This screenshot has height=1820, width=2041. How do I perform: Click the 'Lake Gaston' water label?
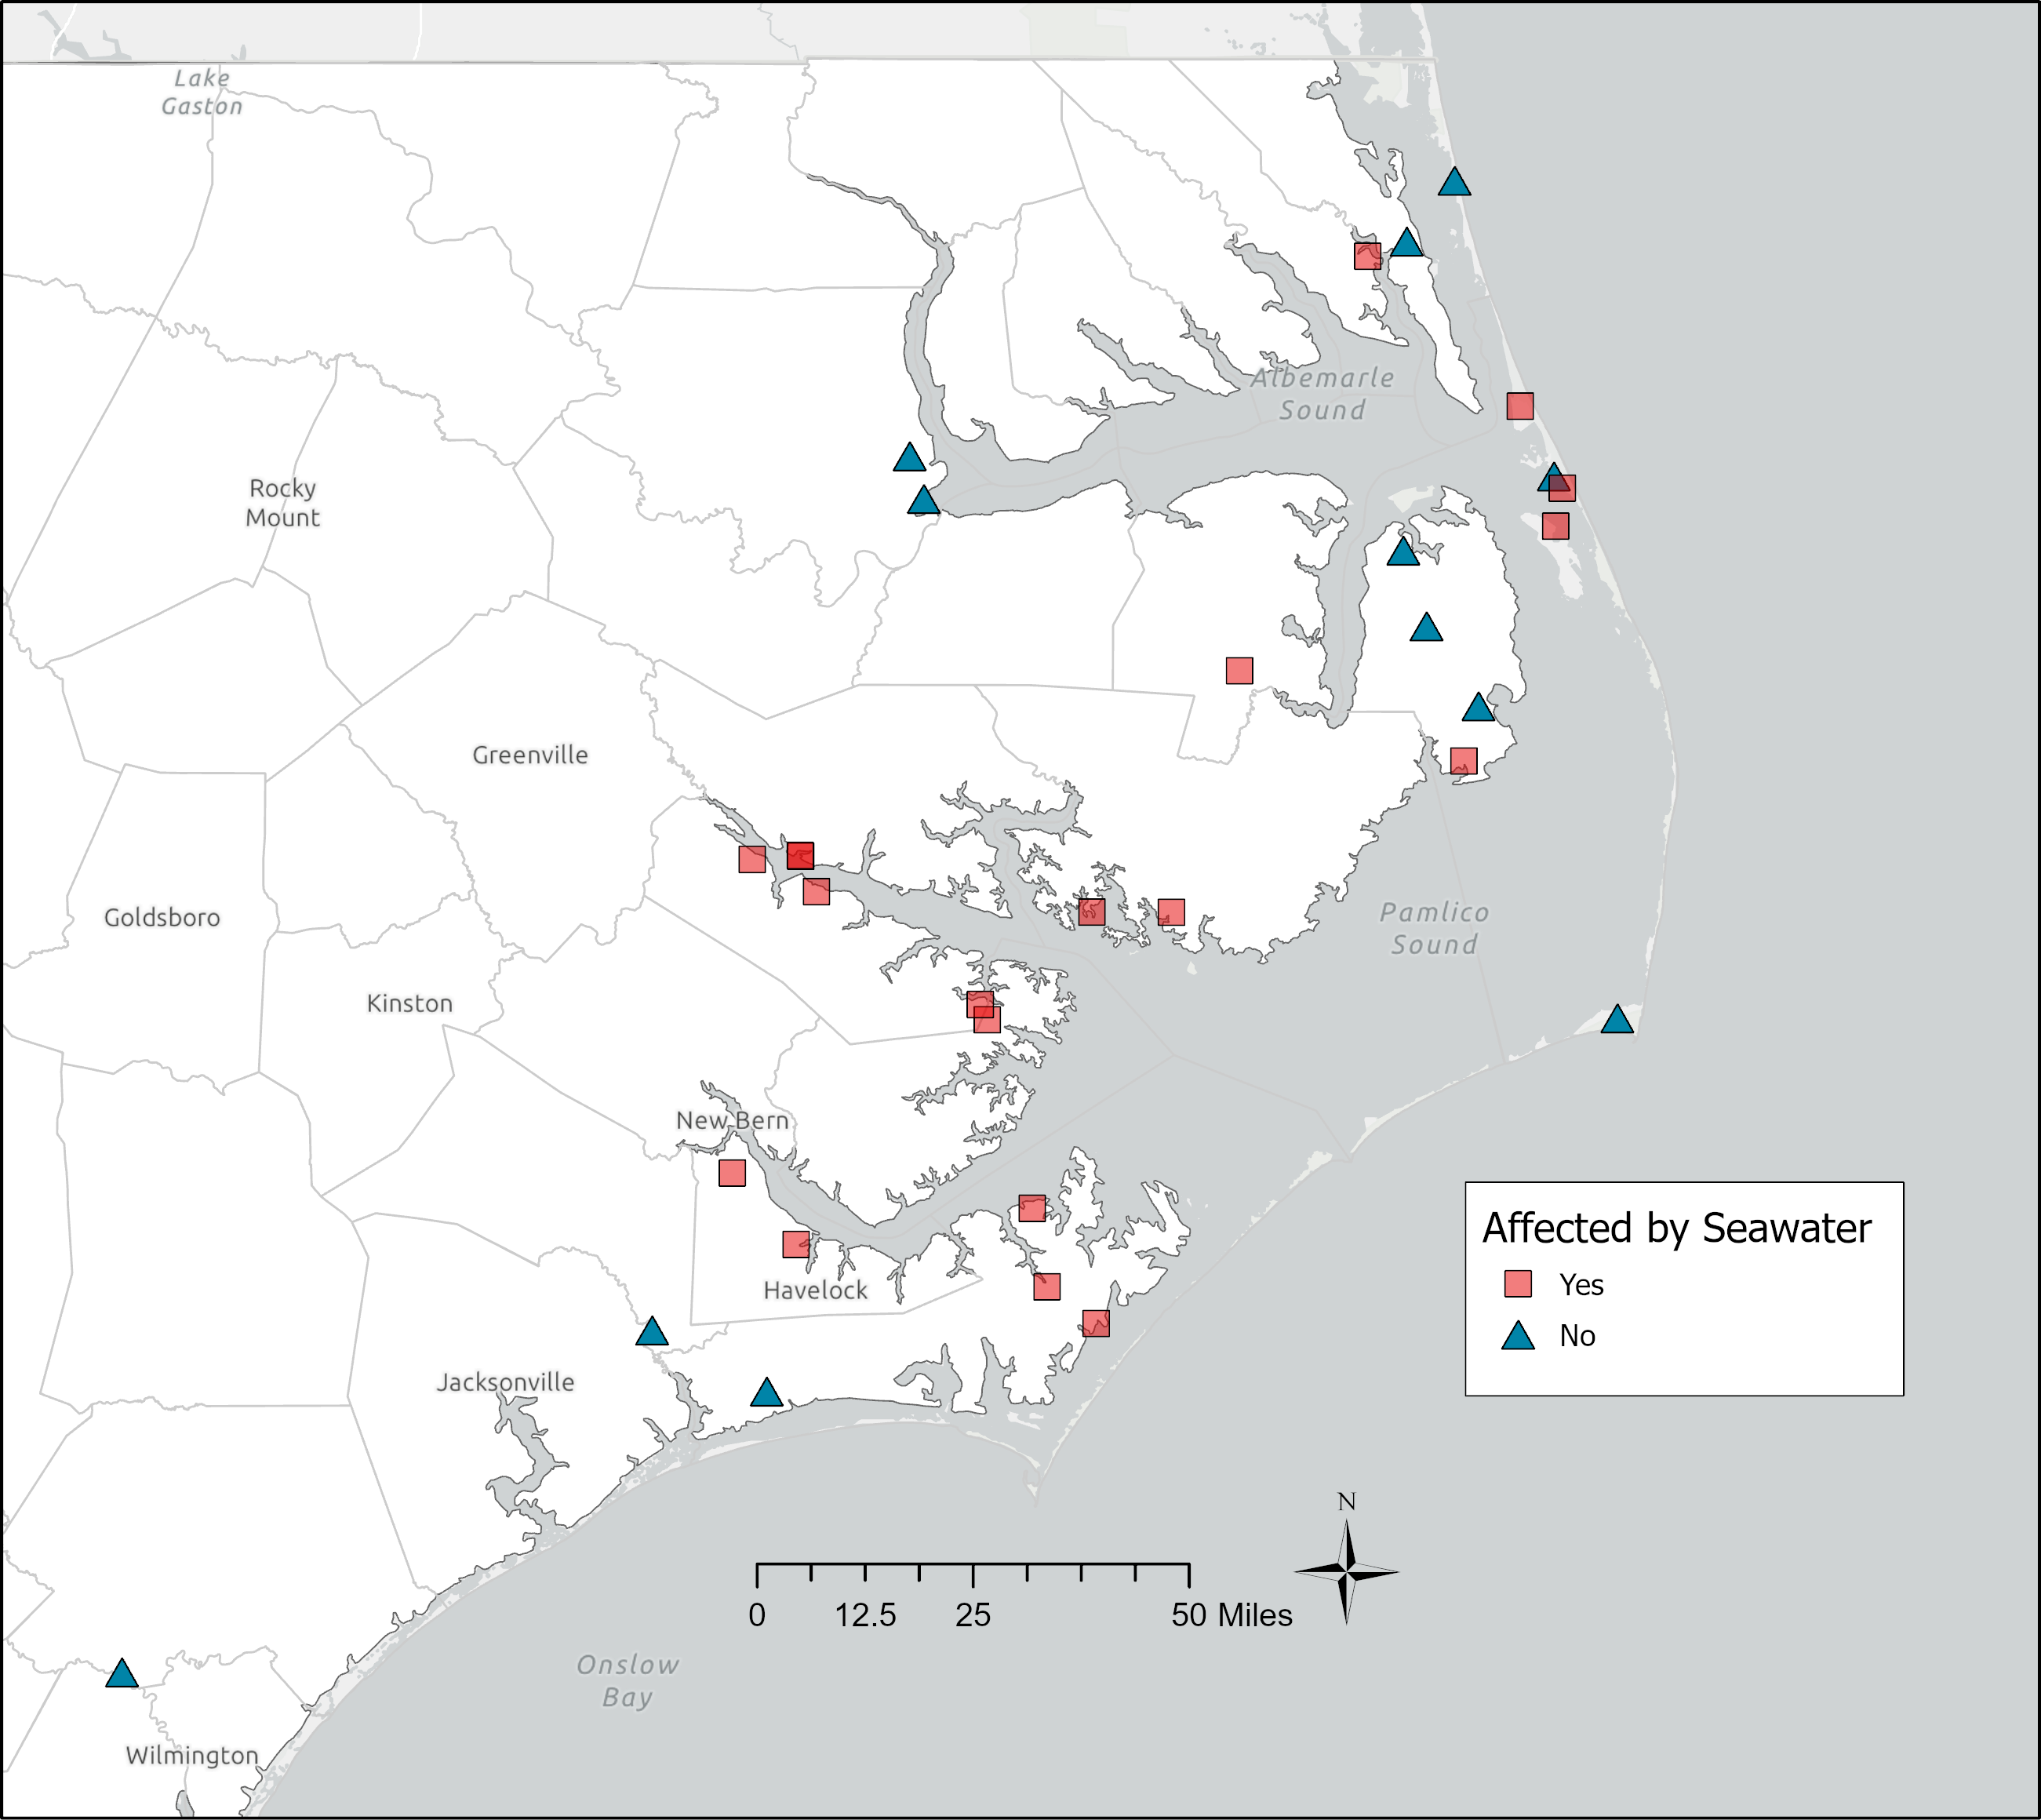(x=202, y=92)
